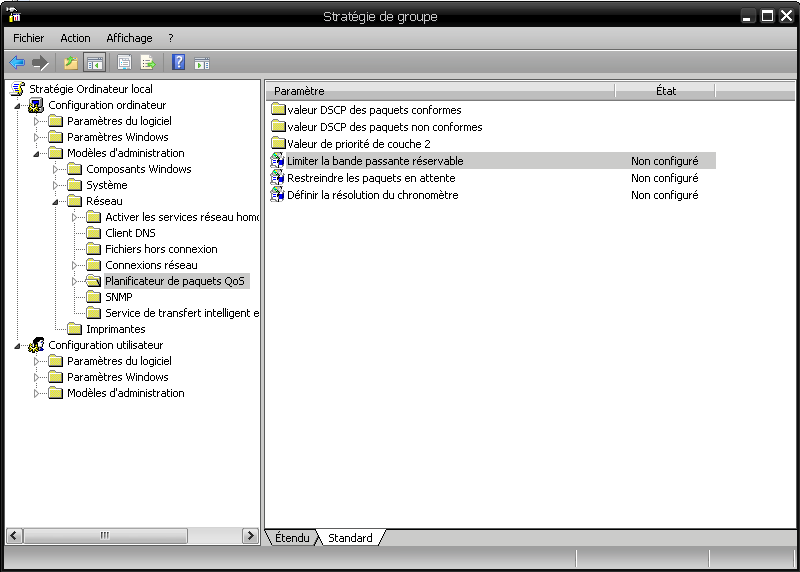Select Limiter la bande passante réservable

pyautogui.click(x=375, y=161)
